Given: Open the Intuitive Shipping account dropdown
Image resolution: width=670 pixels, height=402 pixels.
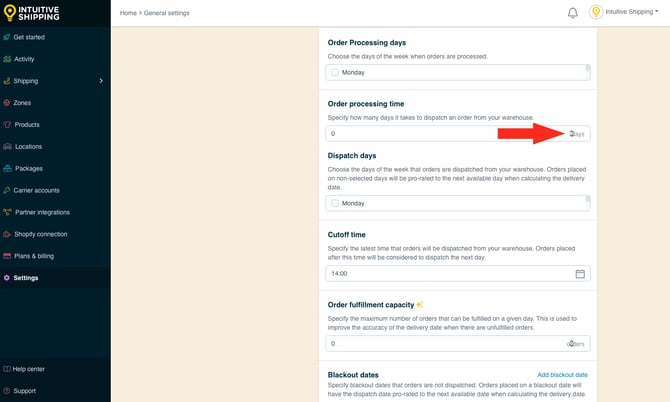Looking at the screenshot, I should [x=632, y=12].
